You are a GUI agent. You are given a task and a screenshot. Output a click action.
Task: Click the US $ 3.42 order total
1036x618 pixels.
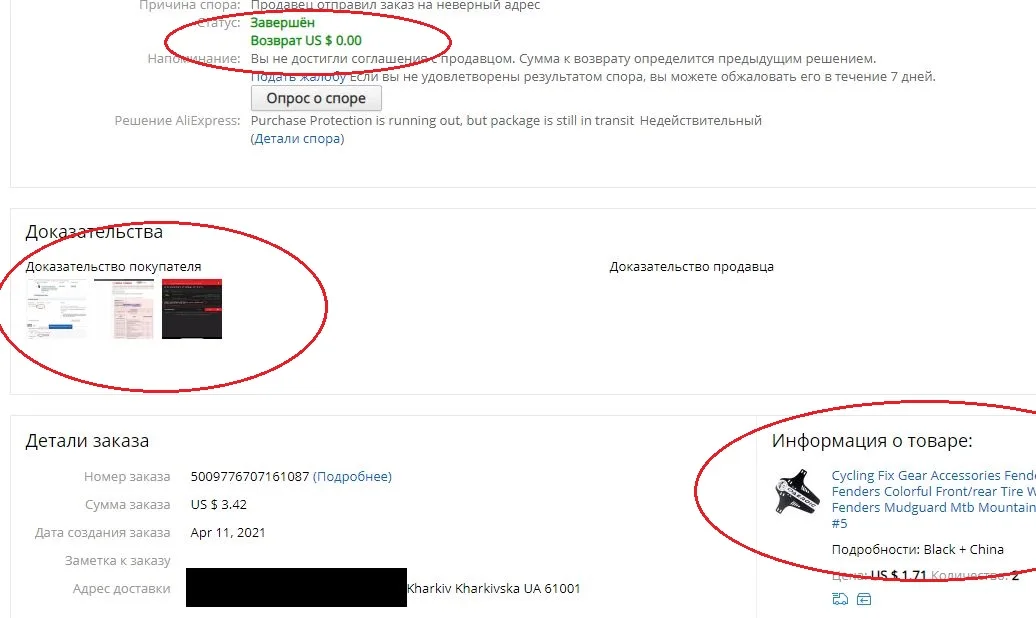pyautogui.click(x=219, y=505)
